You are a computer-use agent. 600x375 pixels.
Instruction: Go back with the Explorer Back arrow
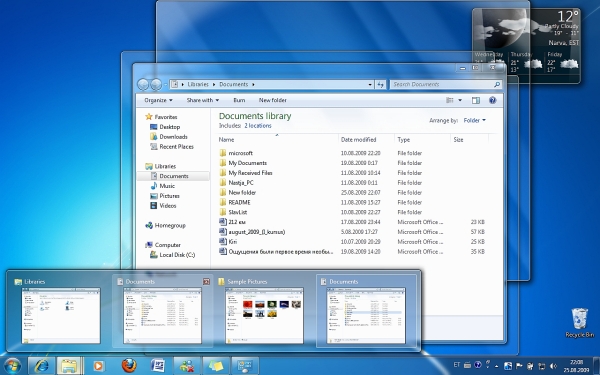pyautogui.click(x=143, y=84)
